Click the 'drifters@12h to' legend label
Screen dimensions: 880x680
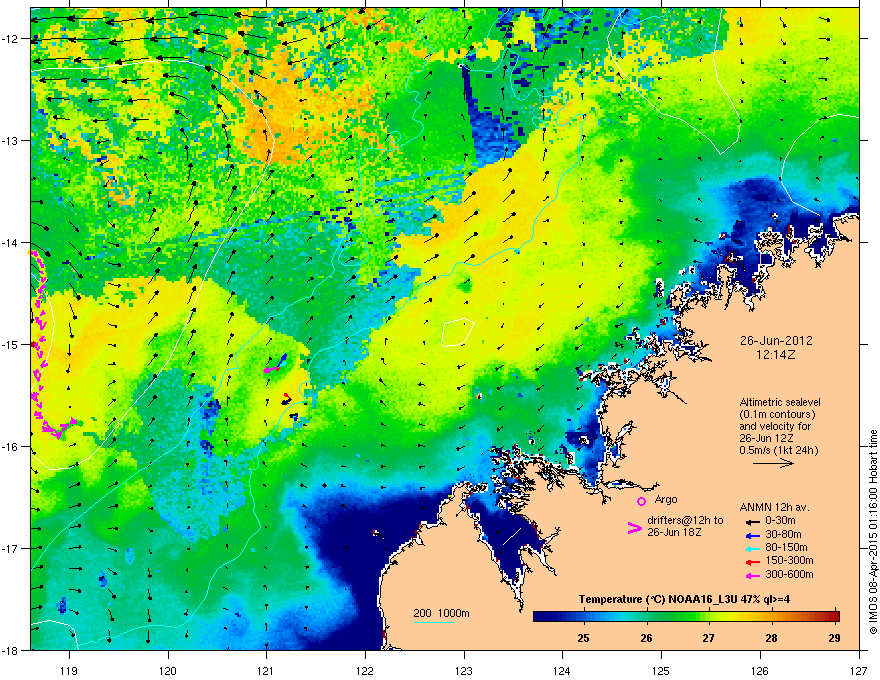click(x=685, y=521)
